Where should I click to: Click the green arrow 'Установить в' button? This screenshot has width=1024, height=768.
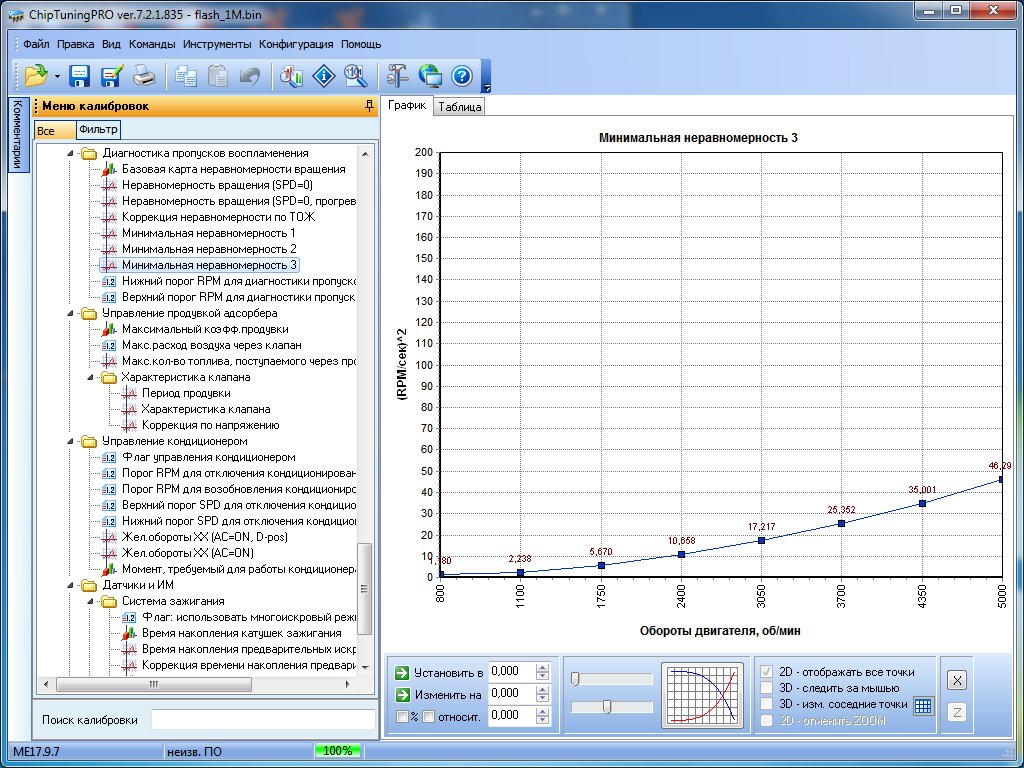click(x=402, y=672)
